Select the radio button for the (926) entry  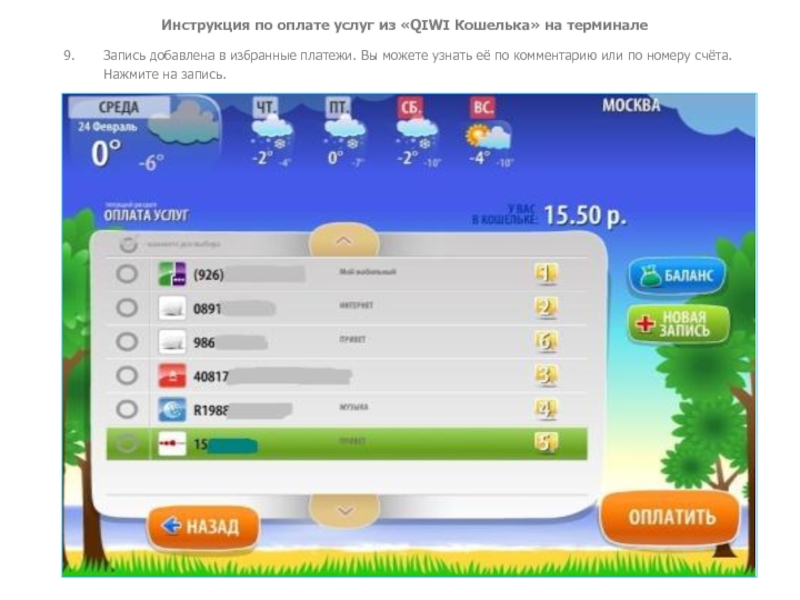[x=126, y=272]
